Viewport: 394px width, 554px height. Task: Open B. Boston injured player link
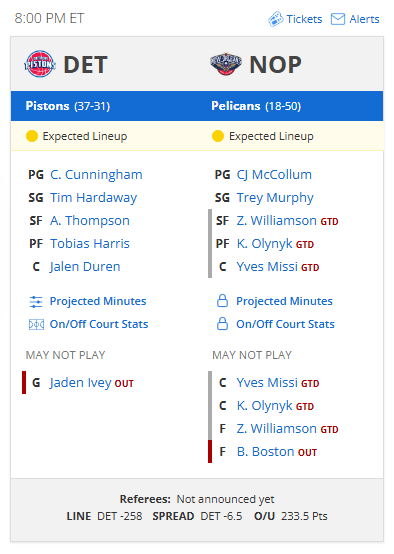click(x=265, y=452)
